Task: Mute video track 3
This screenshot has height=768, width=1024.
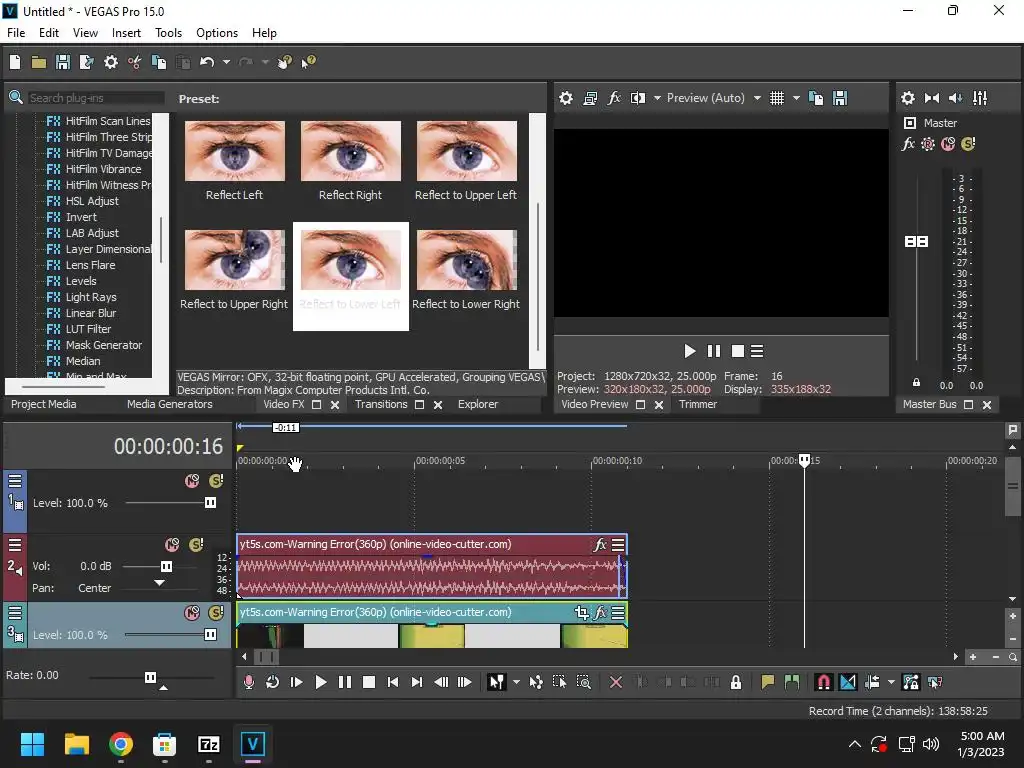Action: (192, 613)
